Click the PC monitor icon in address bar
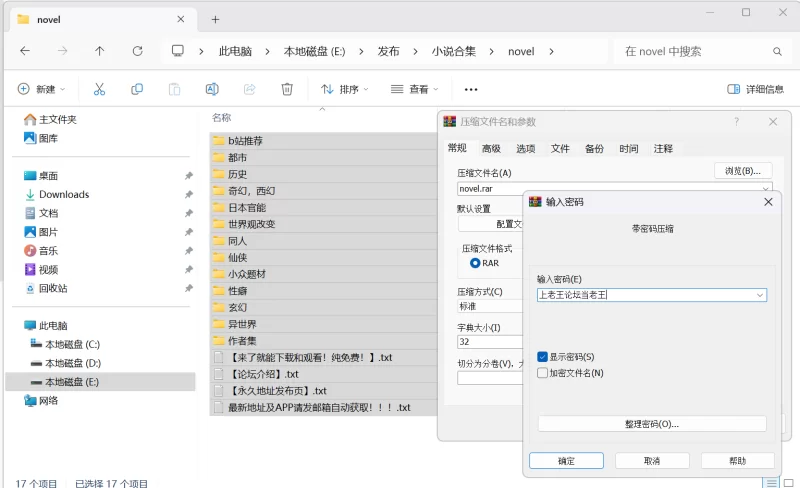This screenshot has width=800, height=488. pyautogui.click(x=178, y=51)
